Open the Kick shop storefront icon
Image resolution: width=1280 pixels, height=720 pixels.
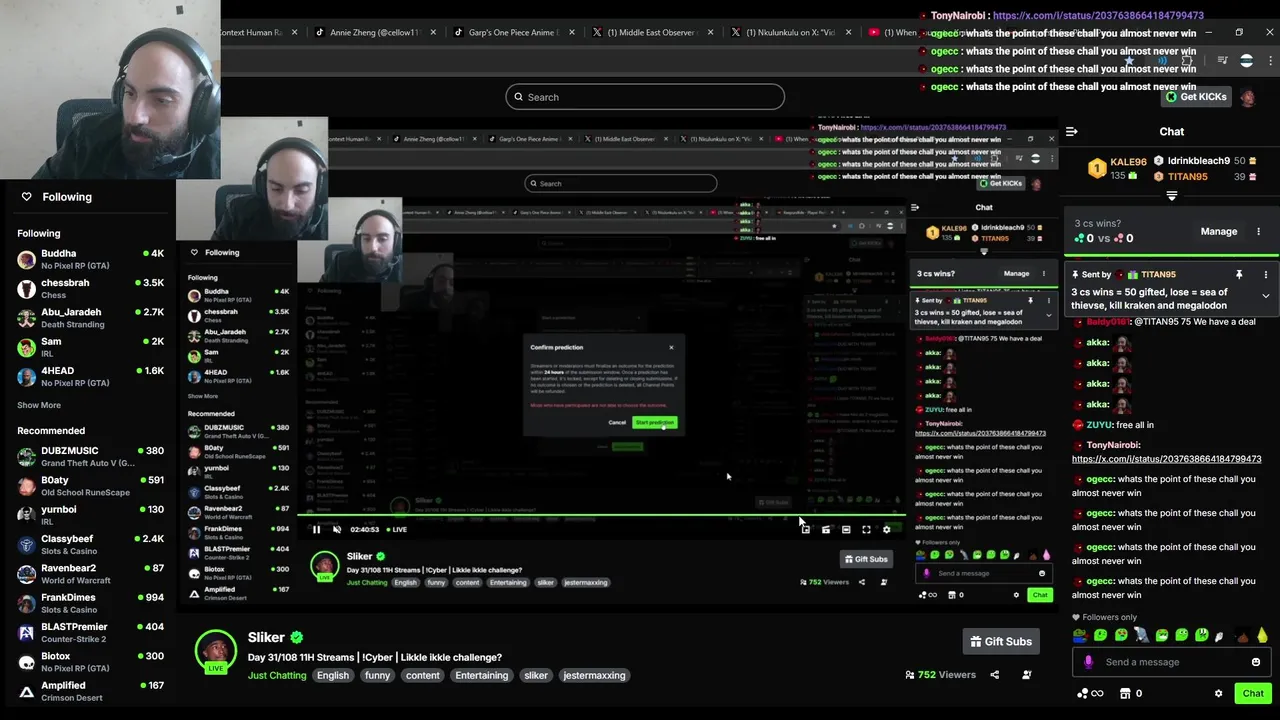(1125, 693)
